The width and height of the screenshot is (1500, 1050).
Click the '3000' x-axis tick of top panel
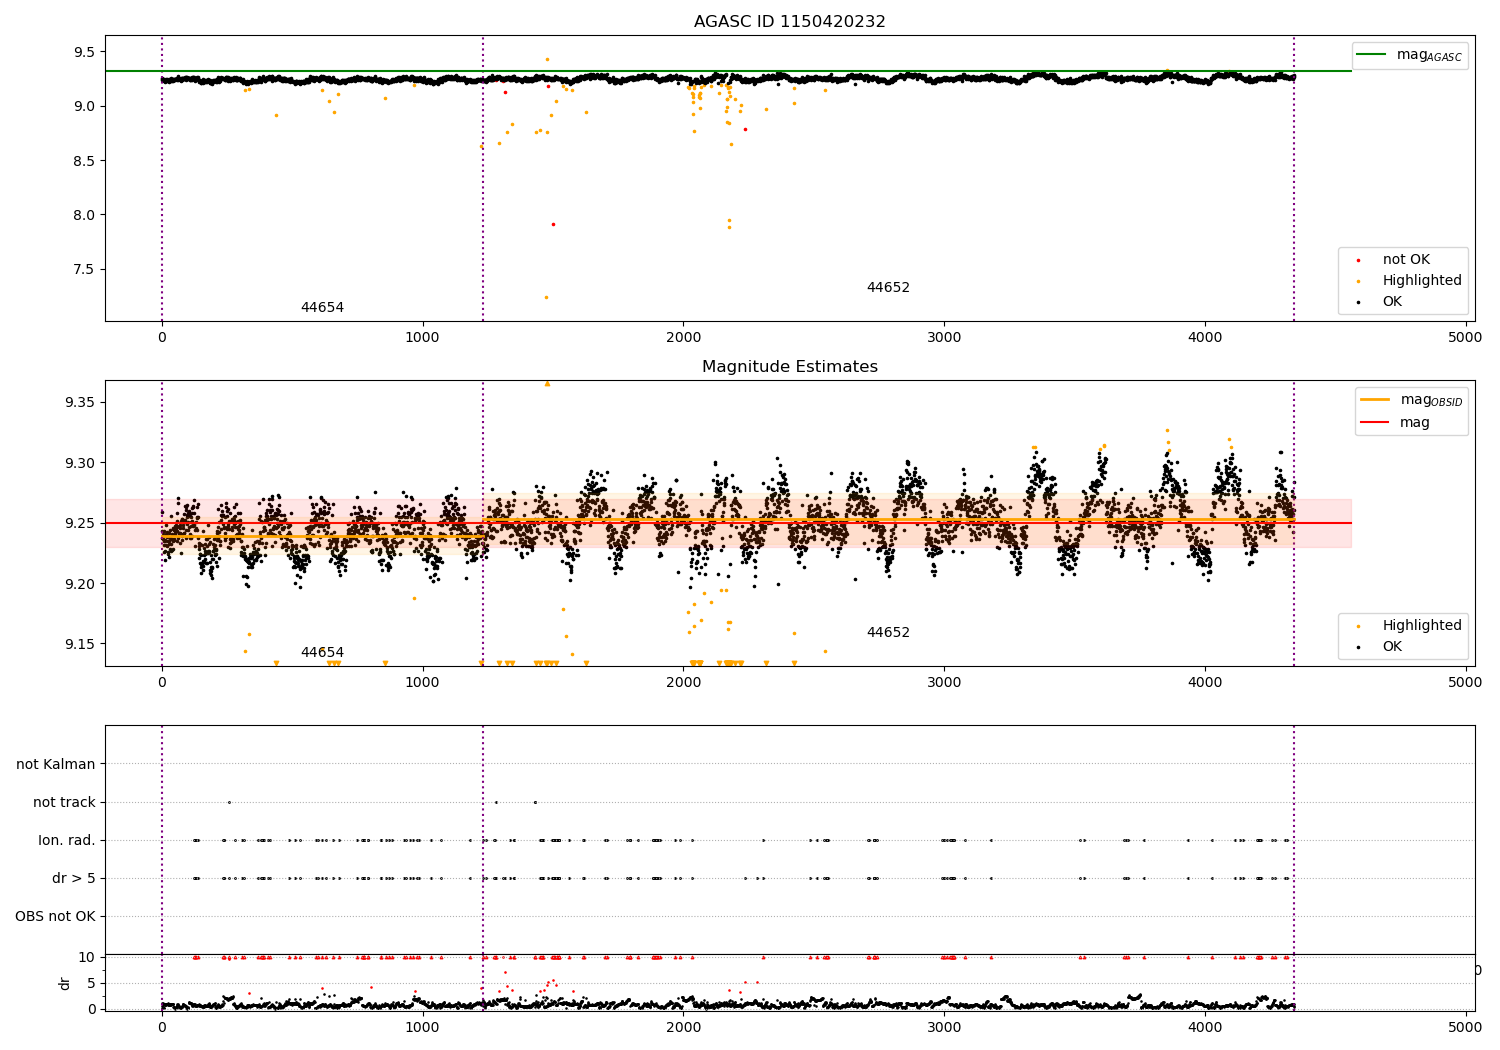tap(944, 337)
